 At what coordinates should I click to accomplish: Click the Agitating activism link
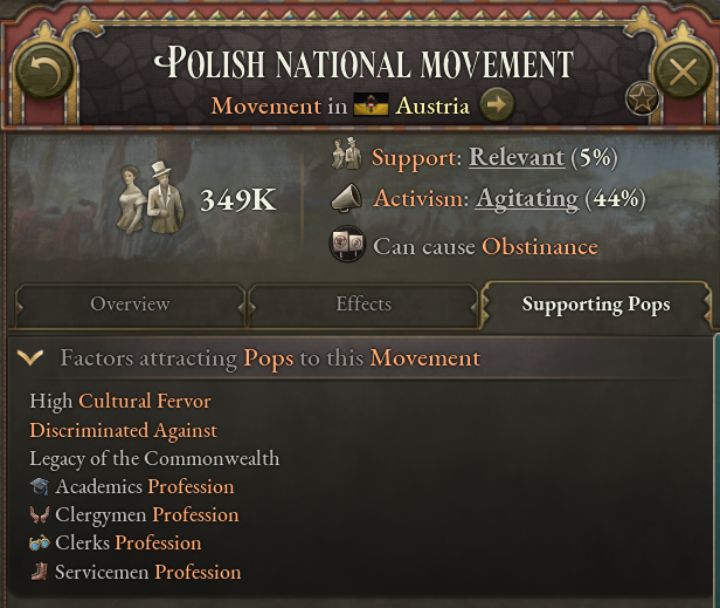pos(526,198)
